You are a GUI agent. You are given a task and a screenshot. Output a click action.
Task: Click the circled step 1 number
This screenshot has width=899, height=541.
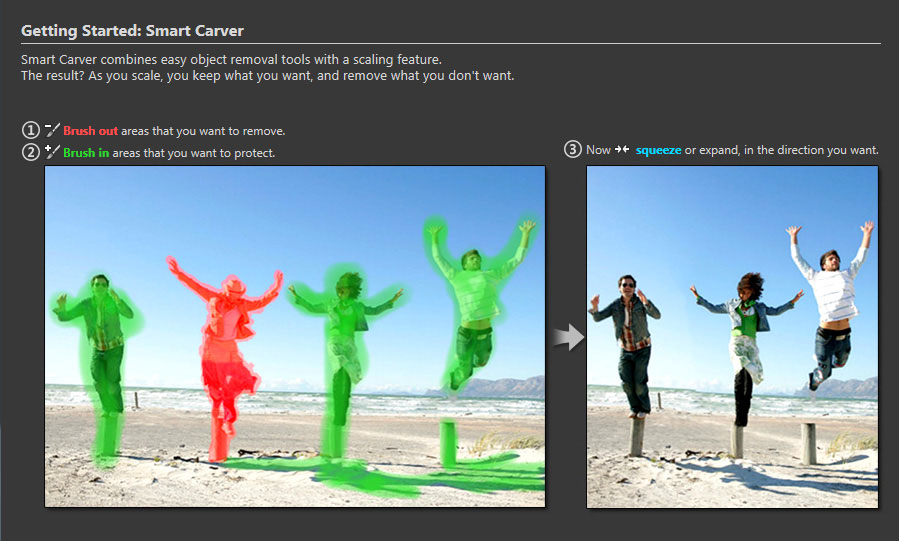(30, 131)
